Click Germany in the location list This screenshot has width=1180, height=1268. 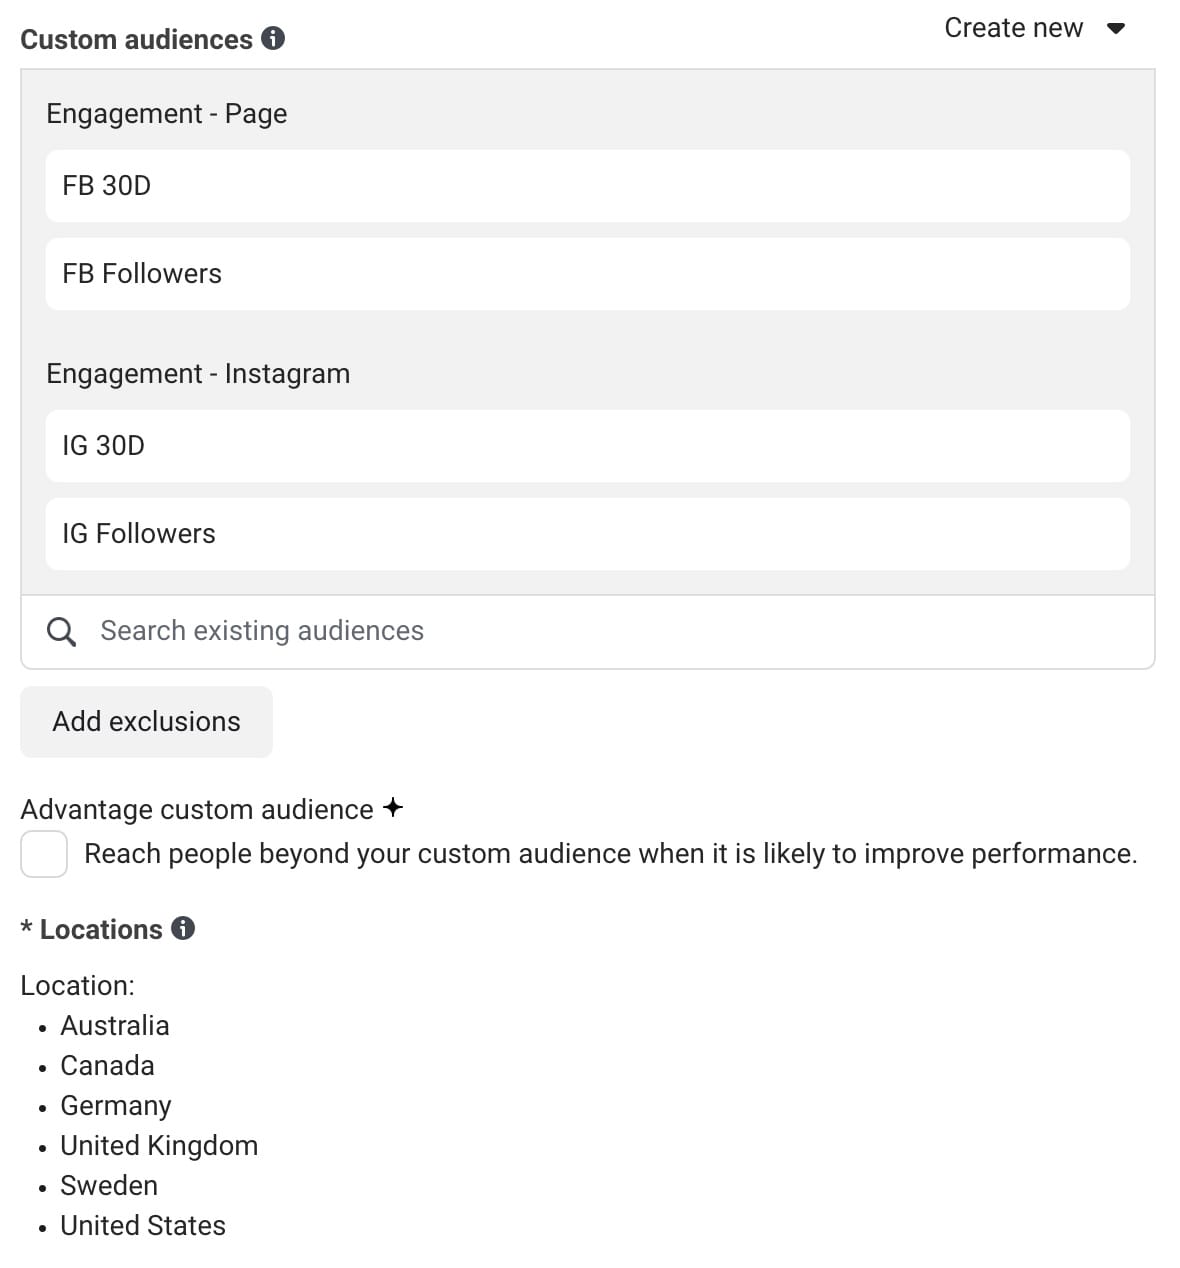pos(116,1106)
